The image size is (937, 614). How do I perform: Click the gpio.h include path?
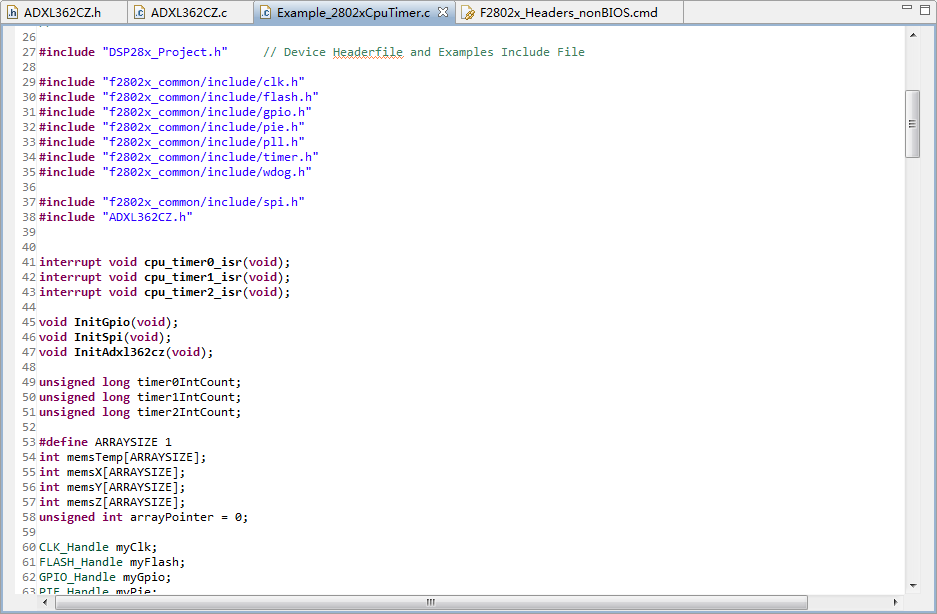tap(207, 112)
